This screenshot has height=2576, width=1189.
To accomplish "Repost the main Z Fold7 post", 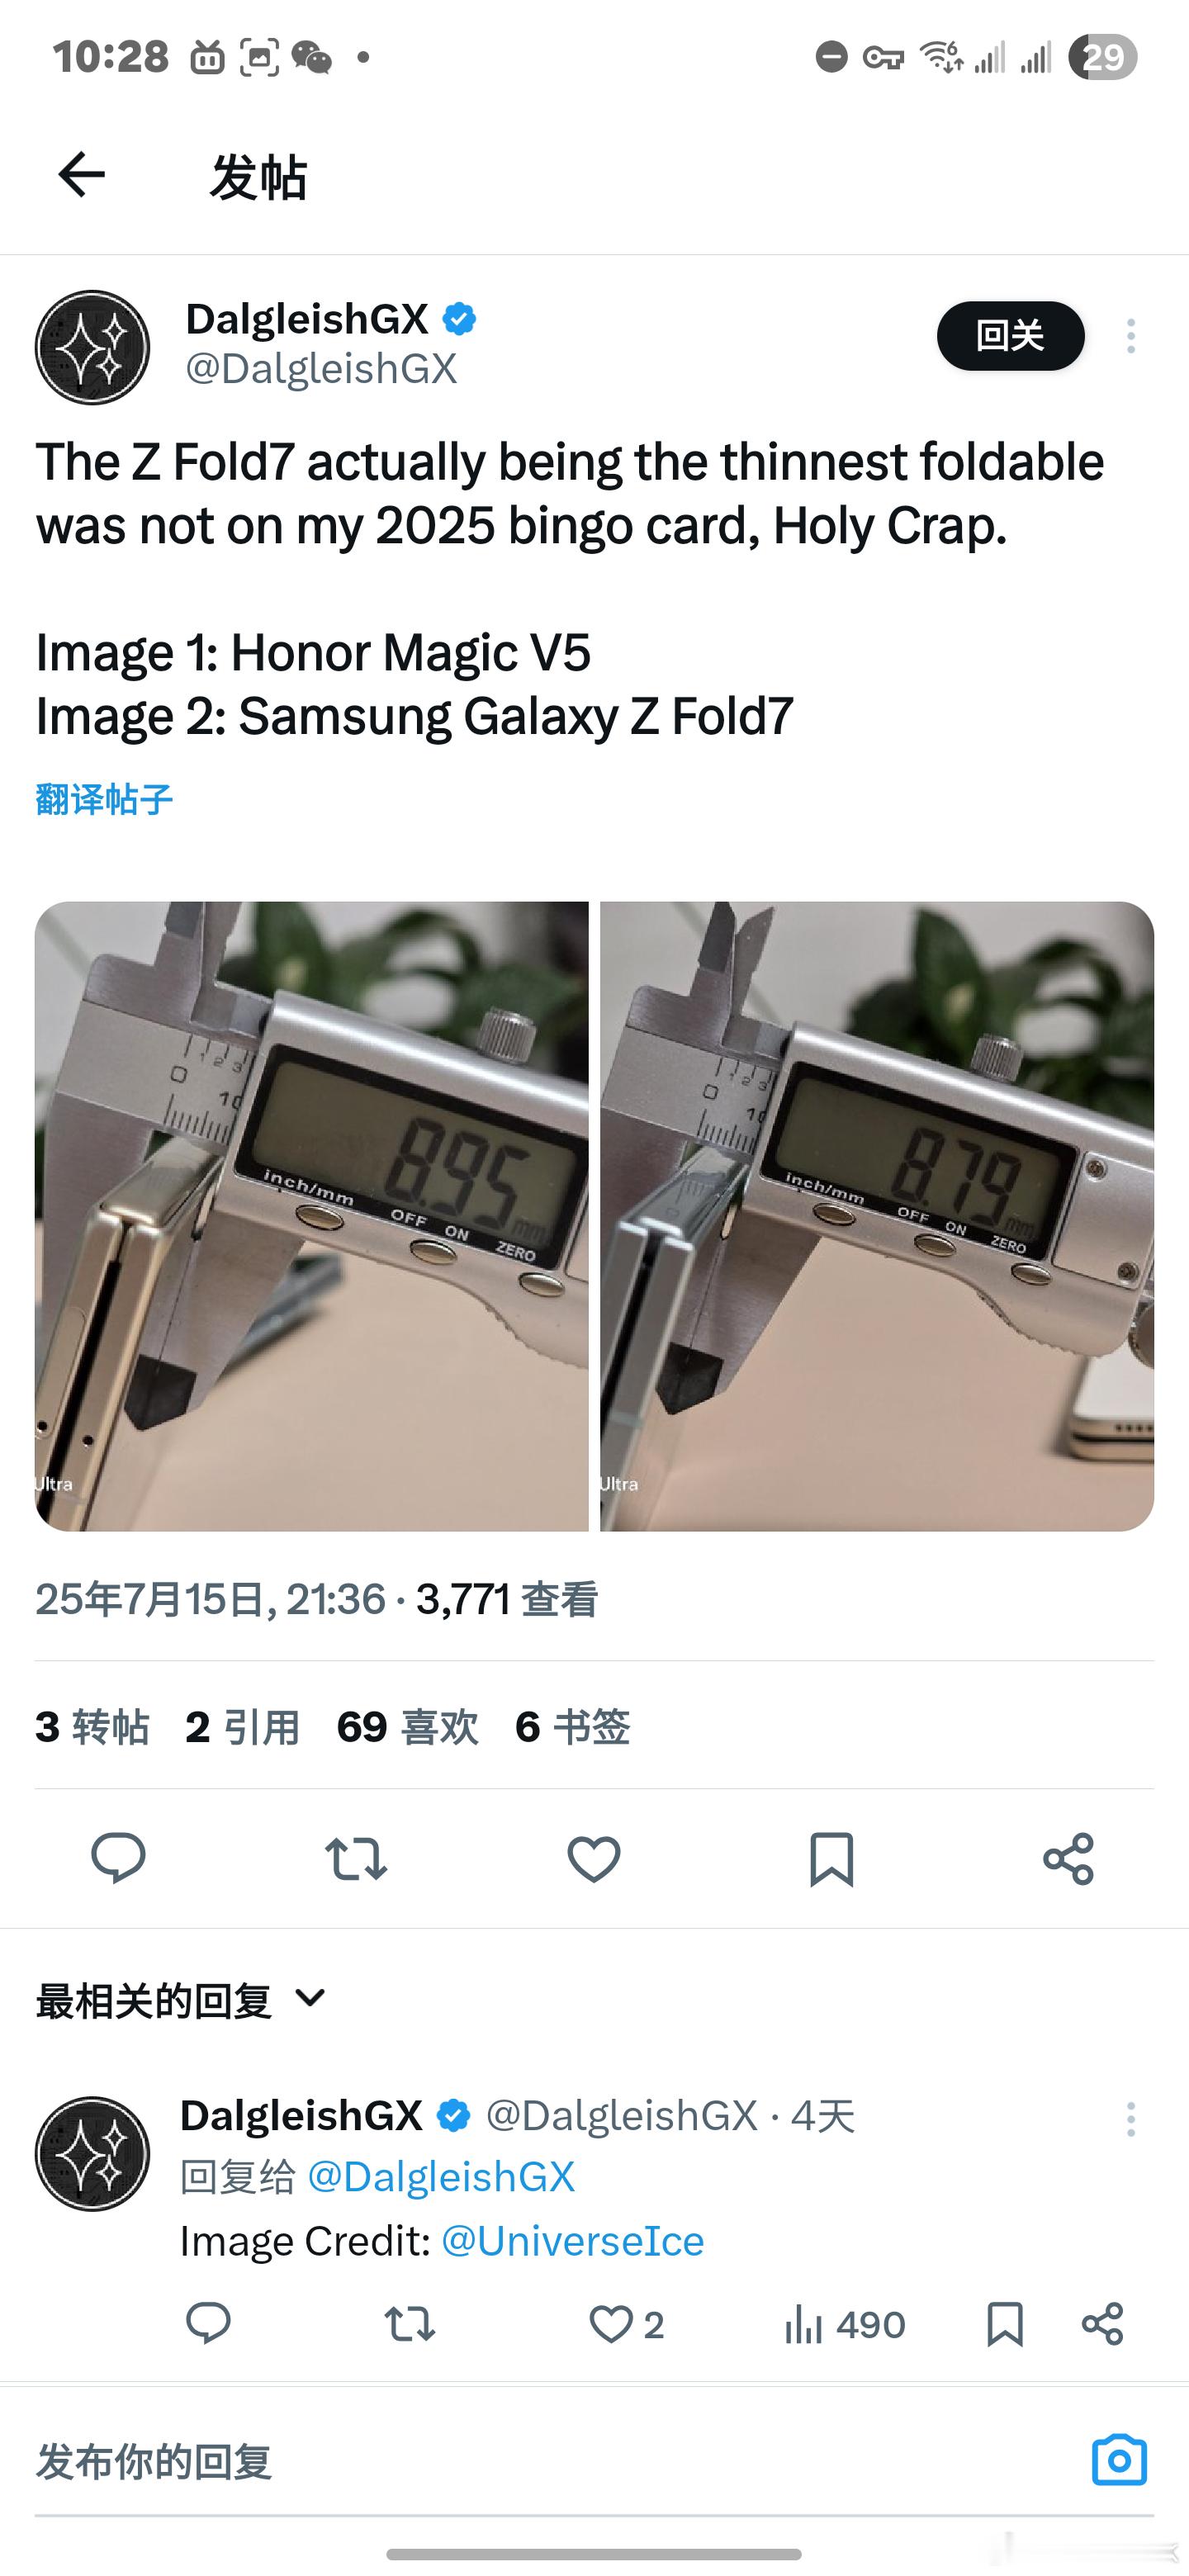I will (x=356, y=1859).
